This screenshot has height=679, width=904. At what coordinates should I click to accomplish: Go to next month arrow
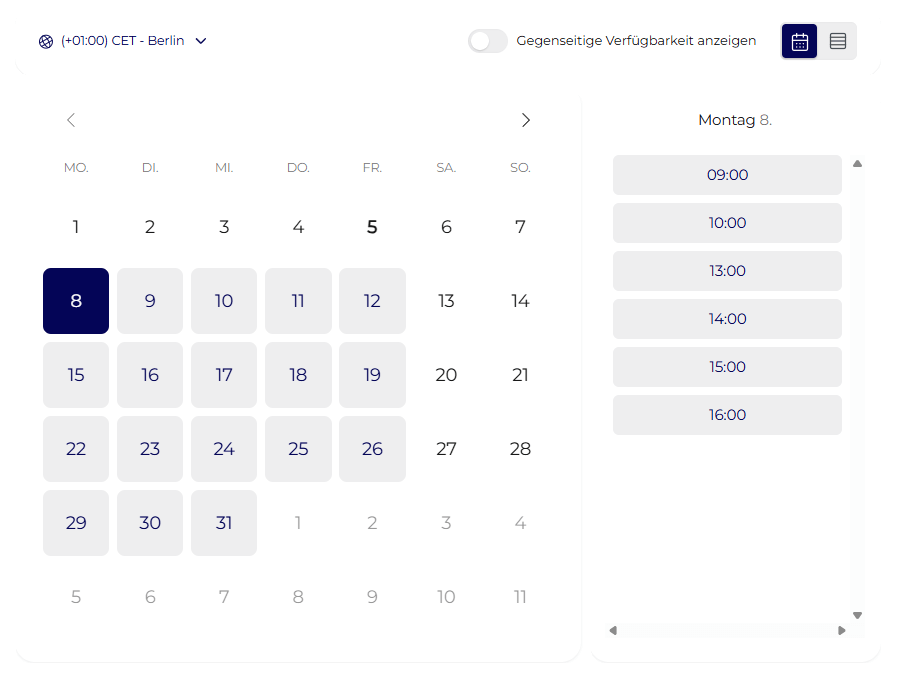(526, 120)
